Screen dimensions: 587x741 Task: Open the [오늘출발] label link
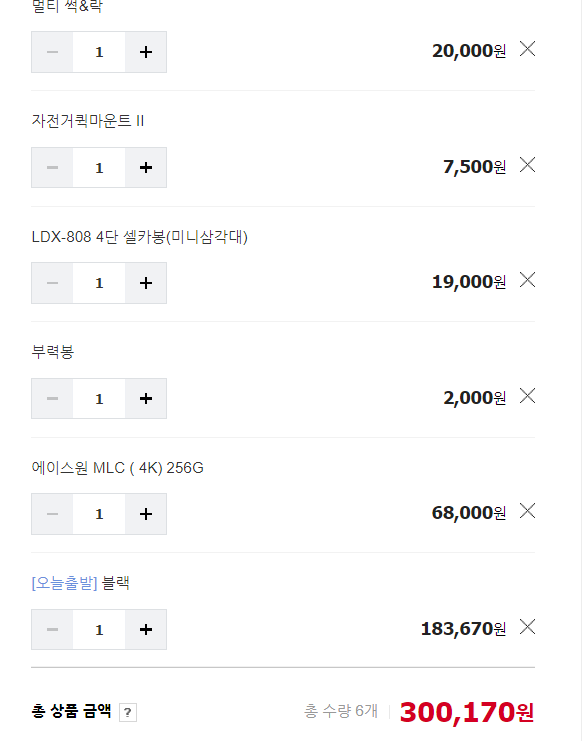coord(64,583)
